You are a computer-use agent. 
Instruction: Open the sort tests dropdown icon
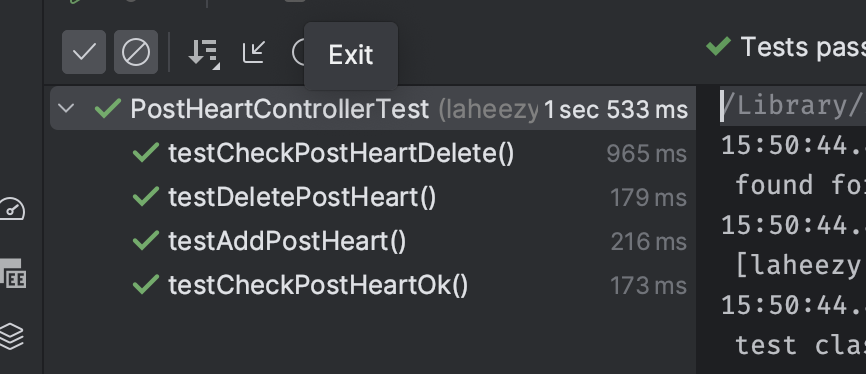pos(204,54)
